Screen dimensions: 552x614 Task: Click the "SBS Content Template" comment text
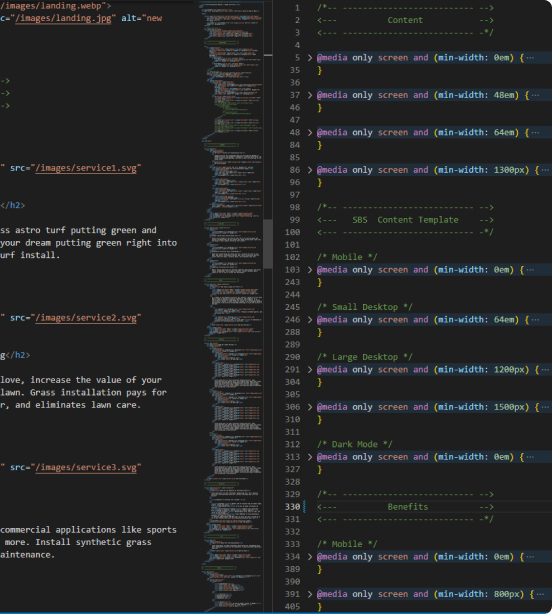click(x=405, y=220)
